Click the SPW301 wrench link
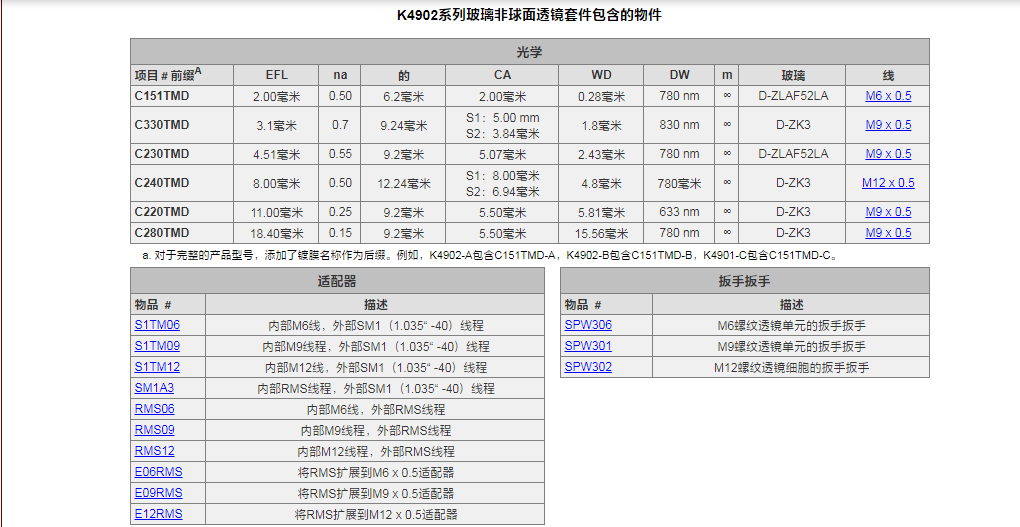 click(588, 346)
